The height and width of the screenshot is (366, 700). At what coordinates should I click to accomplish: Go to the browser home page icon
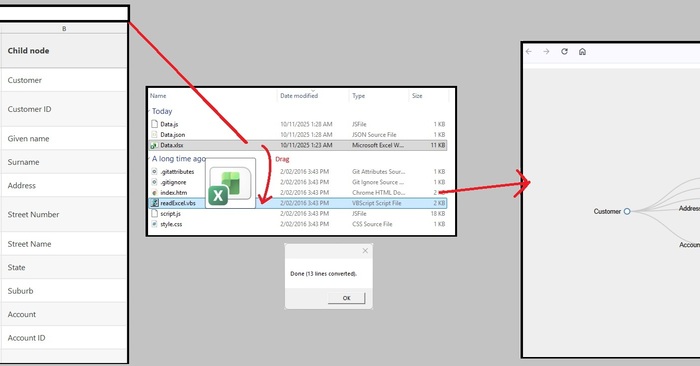pos(582,52)
